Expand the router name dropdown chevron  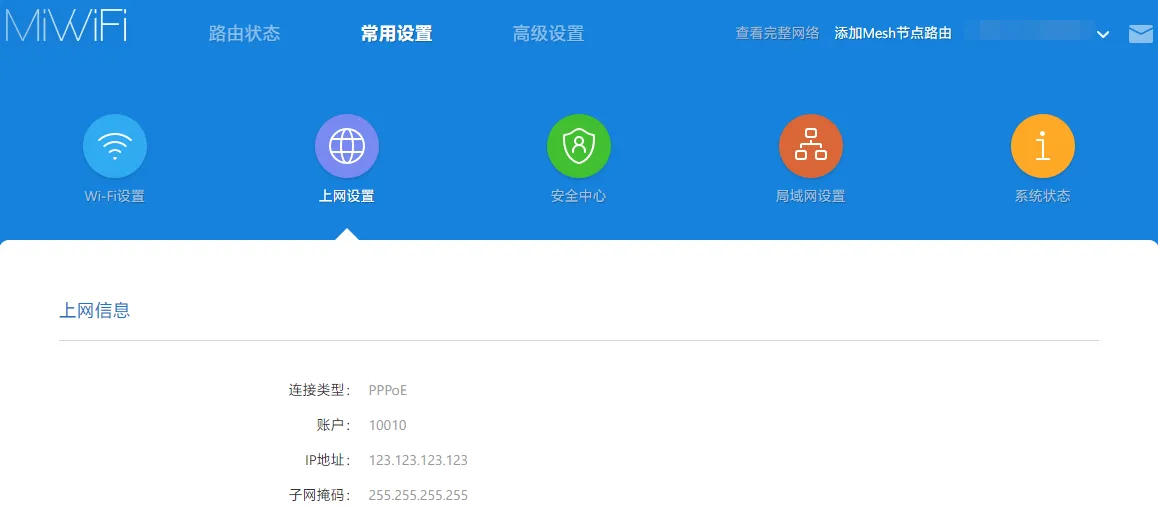(1103, 35)
